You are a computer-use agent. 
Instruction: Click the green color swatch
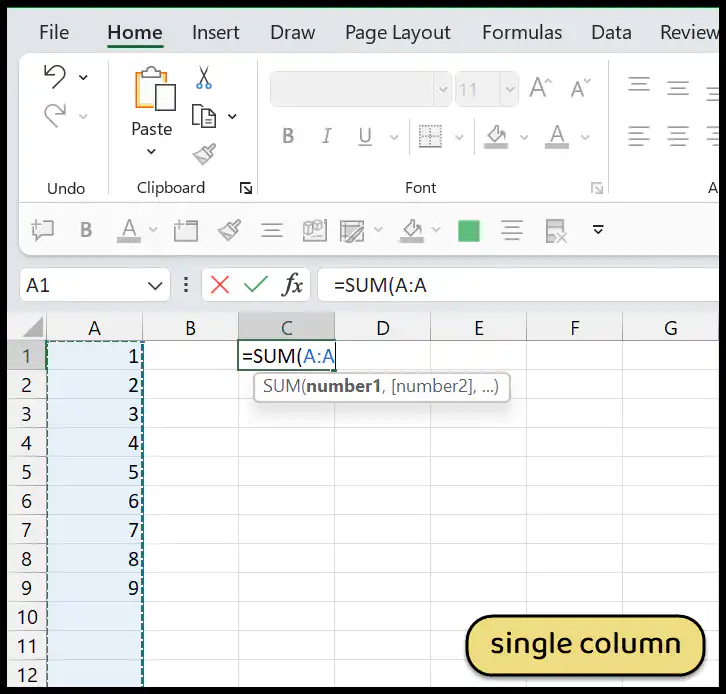tap(469, 231)
